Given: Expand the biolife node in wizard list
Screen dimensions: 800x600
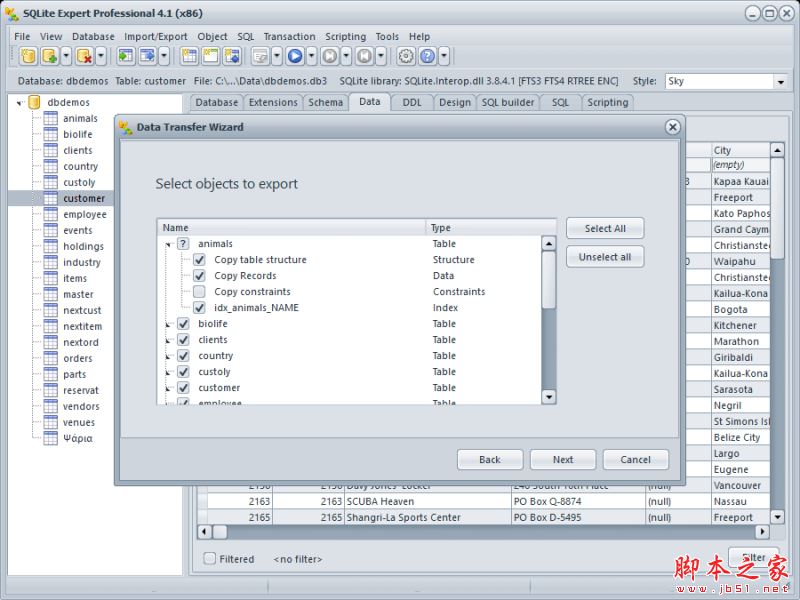Looking at the screenshot, I should click(168, 324).
